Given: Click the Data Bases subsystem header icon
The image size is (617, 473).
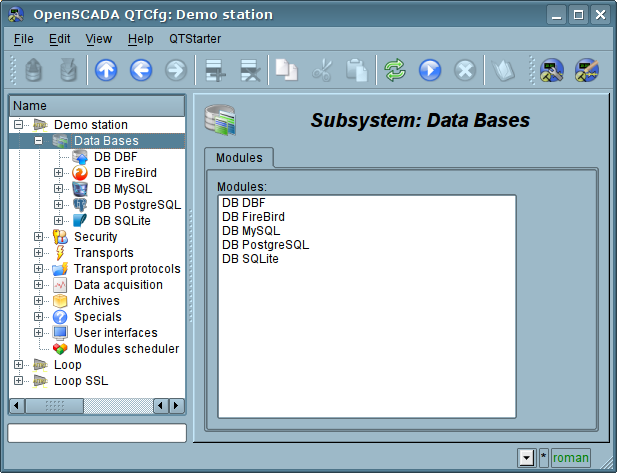Looking at the screenshot, I should 220,120.
